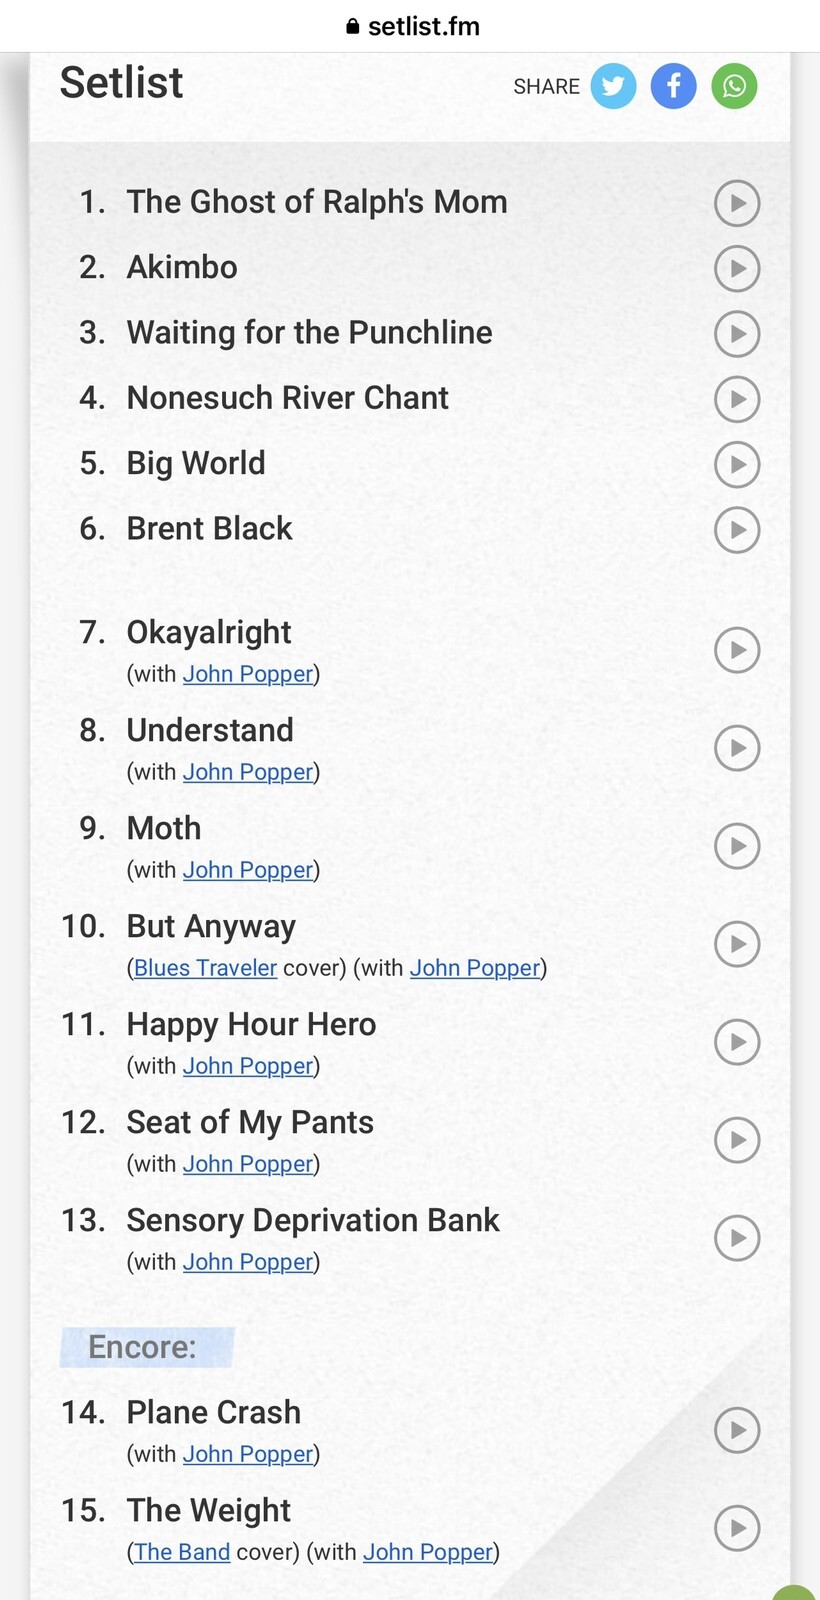Open the song title But Anyway
820x1600 pixels.
211,927
